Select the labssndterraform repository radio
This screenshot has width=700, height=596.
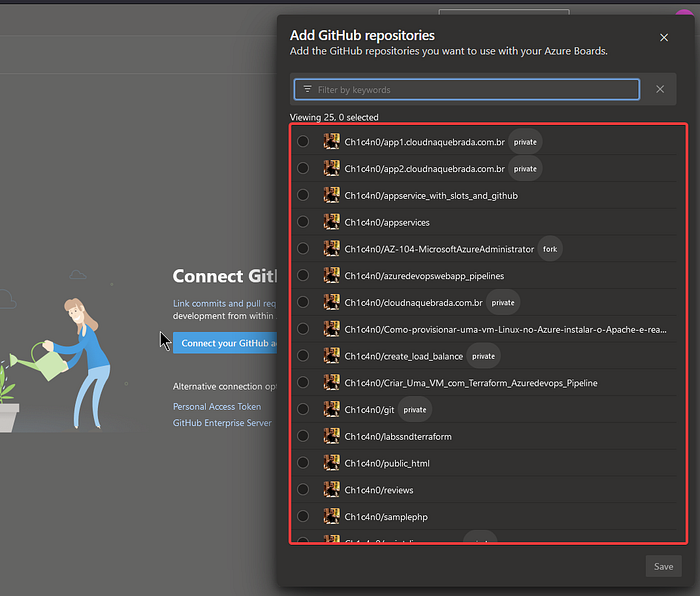(303, 436)
